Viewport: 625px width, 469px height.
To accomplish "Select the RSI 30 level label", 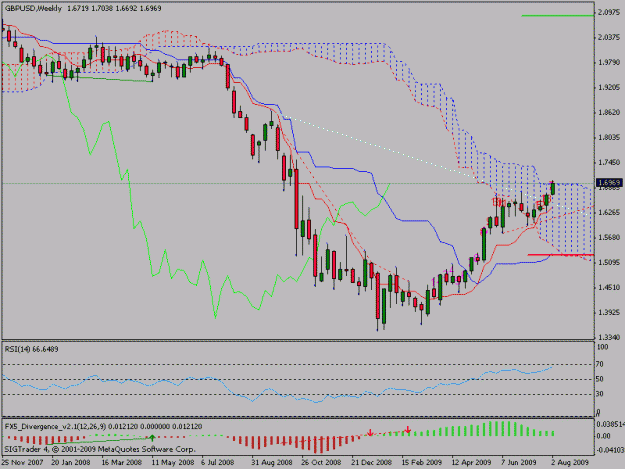I will [599, 394].
